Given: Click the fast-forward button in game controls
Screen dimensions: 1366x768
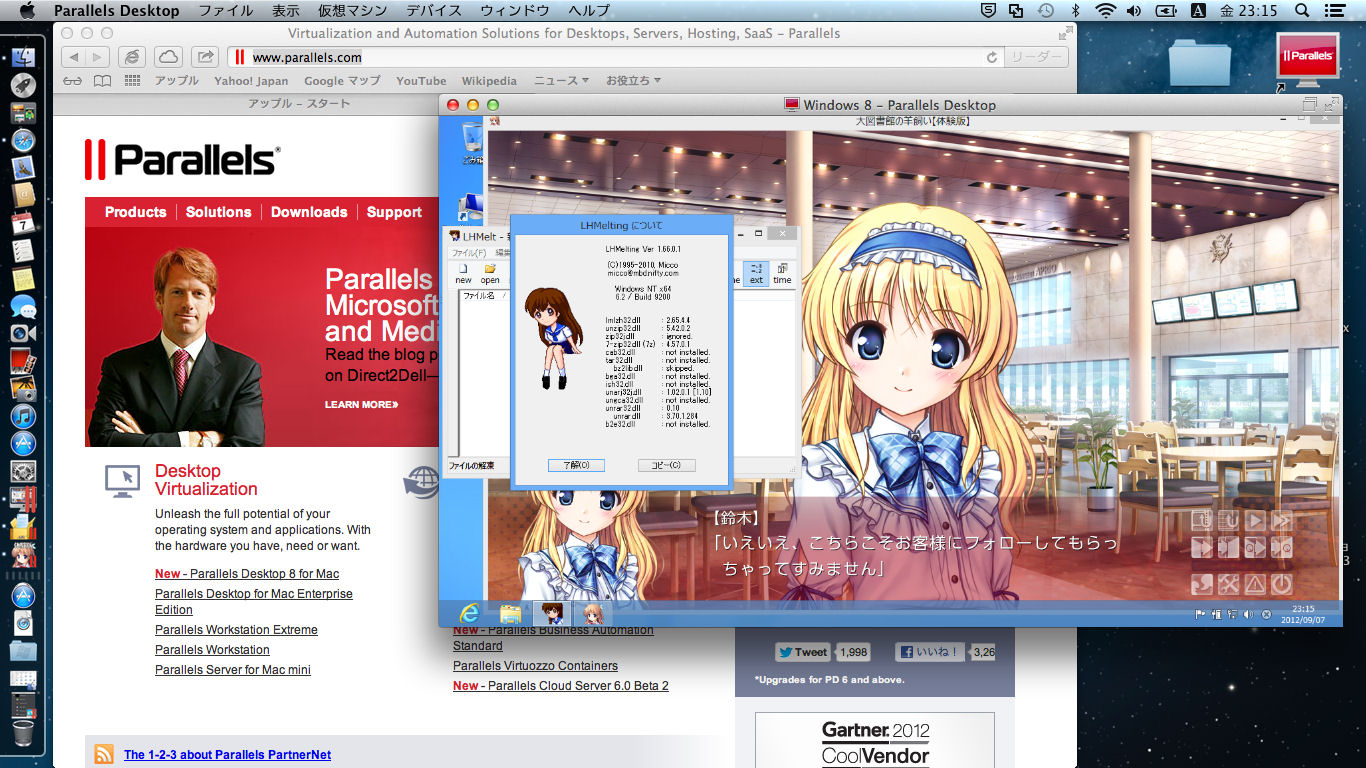Looking at the screenshot, I should (x=1282, y=520).
